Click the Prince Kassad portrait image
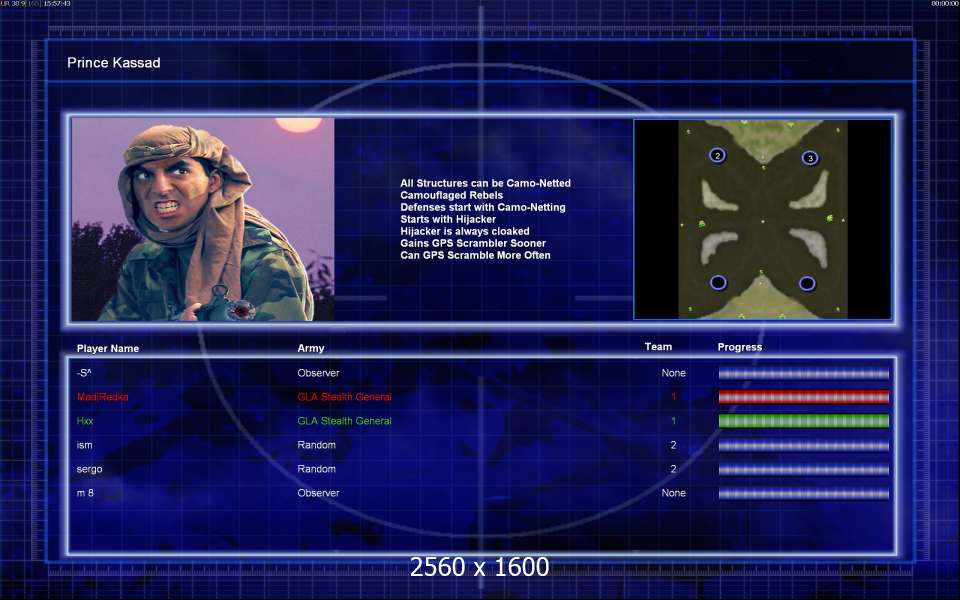 (203, 219)
